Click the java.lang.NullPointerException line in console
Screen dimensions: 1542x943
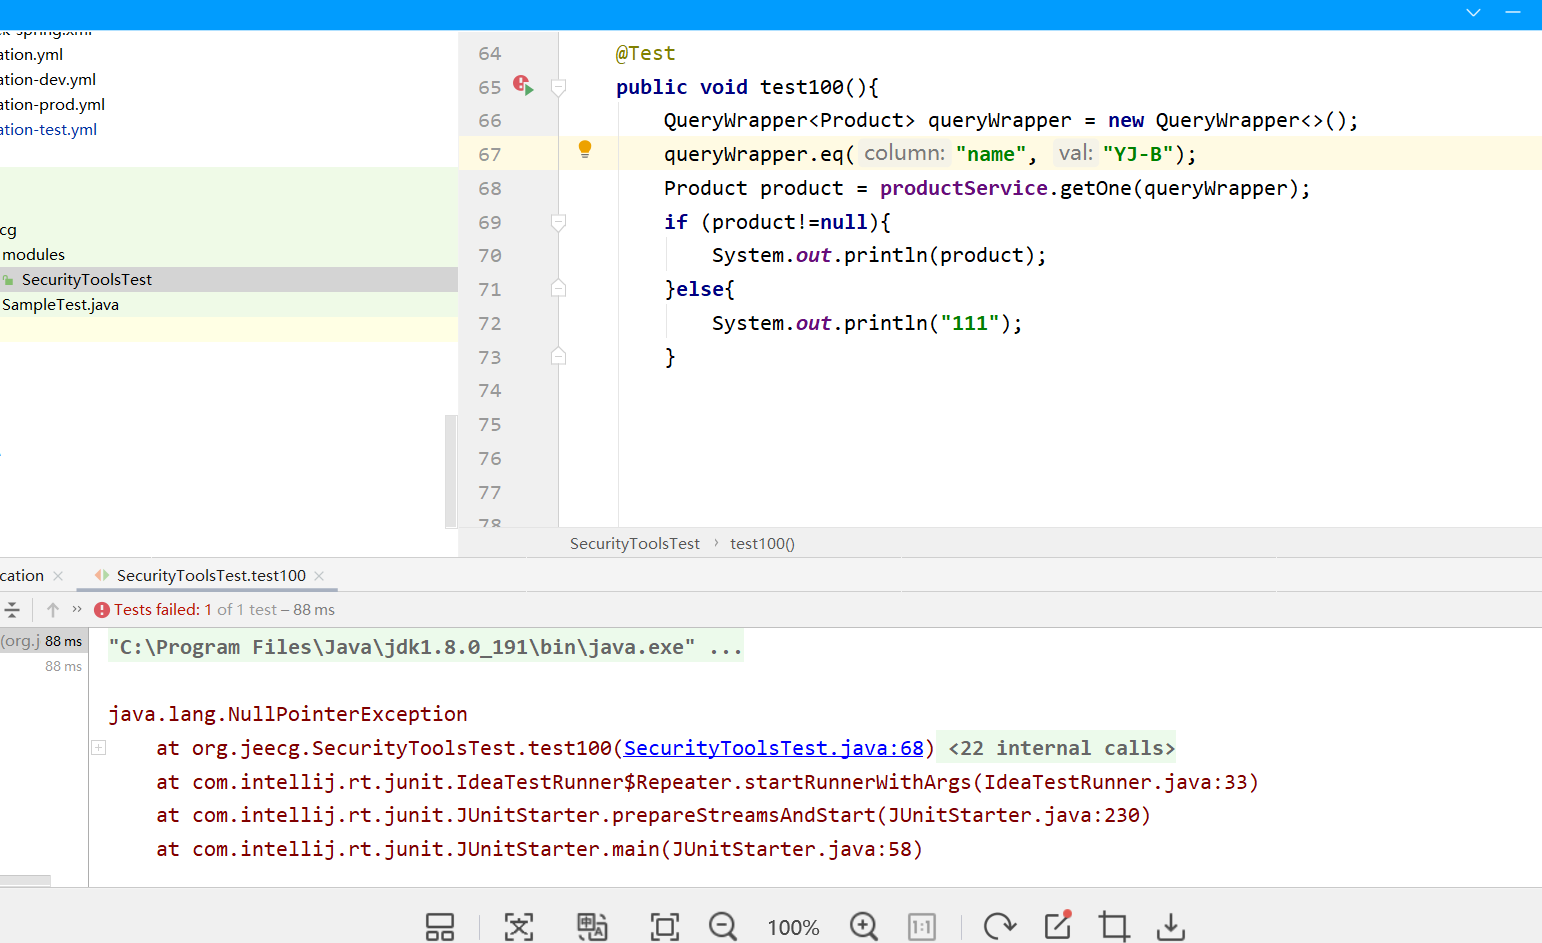pos(288,714)
